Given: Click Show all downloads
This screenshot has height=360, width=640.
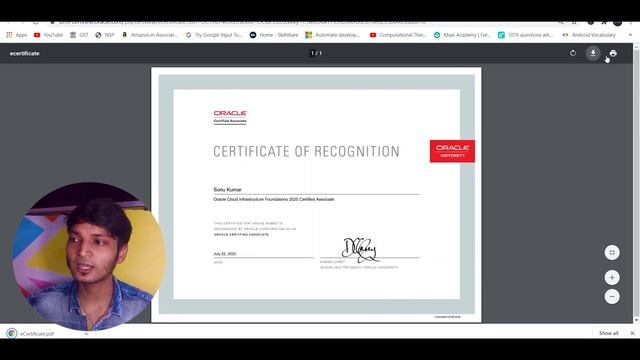Looking at the screenshot, I should 609,333.
